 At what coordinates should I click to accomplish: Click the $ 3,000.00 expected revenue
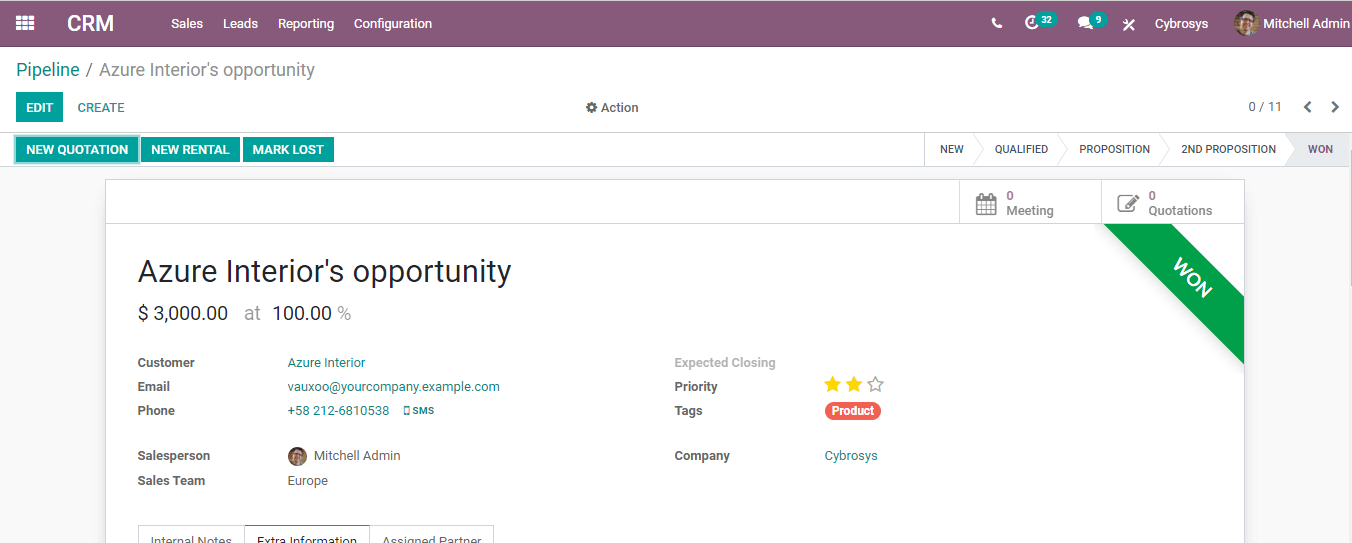coord(183,313)
